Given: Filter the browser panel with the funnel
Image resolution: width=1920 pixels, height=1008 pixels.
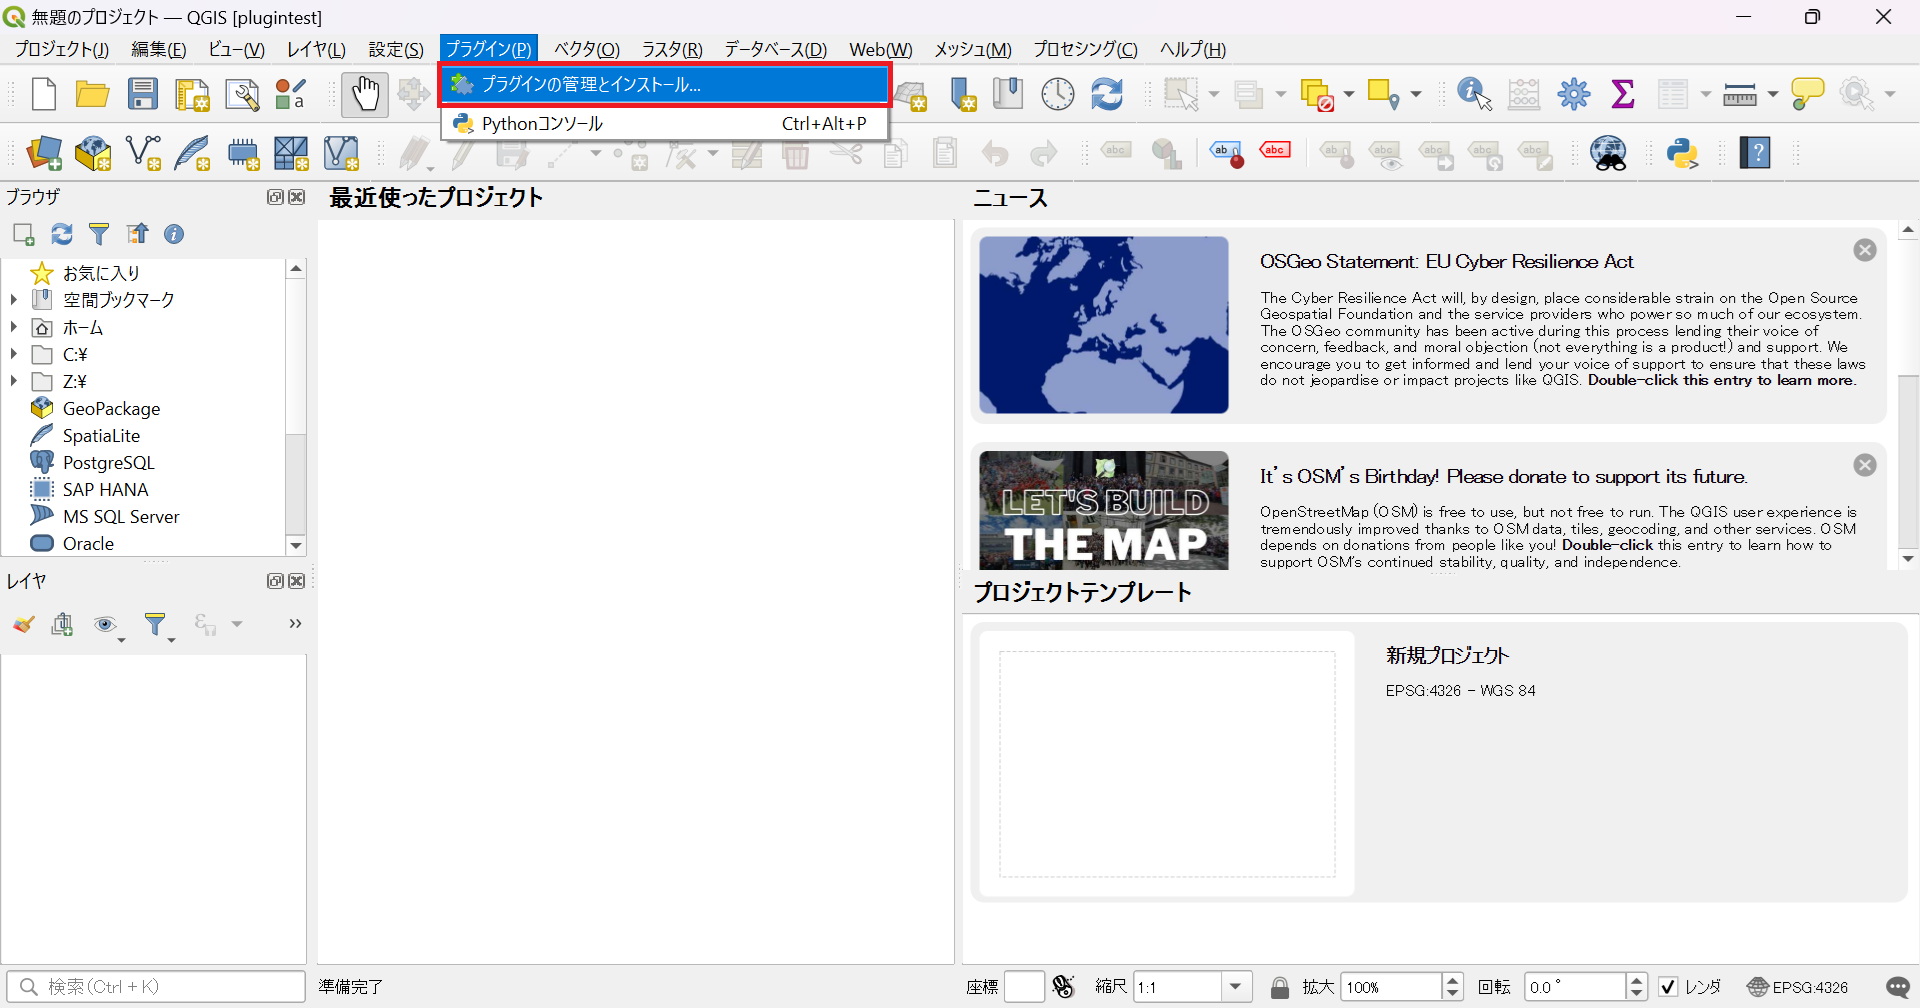Looking at the screenshot, I should click(99, 234).
